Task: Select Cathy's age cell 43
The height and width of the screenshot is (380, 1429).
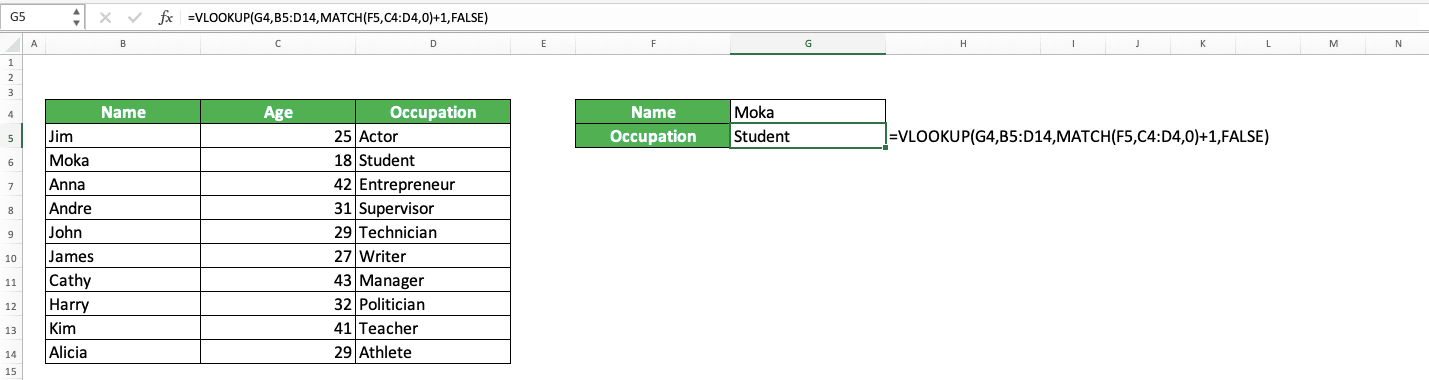Action: [x=277, y=280]
